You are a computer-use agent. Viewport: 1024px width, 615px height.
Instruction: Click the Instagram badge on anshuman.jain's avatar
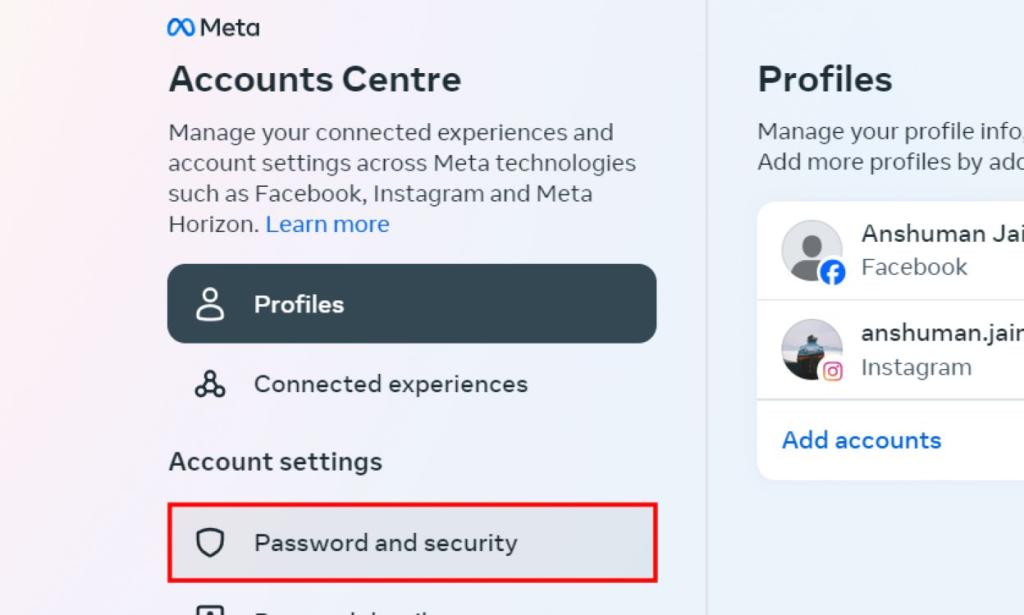(832, 370)
